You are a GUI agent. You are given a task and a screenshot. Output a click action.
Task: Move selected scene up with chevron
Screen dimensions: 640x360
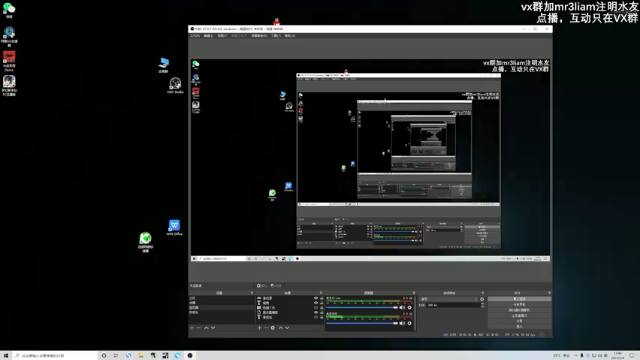pyautogui.click(x=206, y=328)
